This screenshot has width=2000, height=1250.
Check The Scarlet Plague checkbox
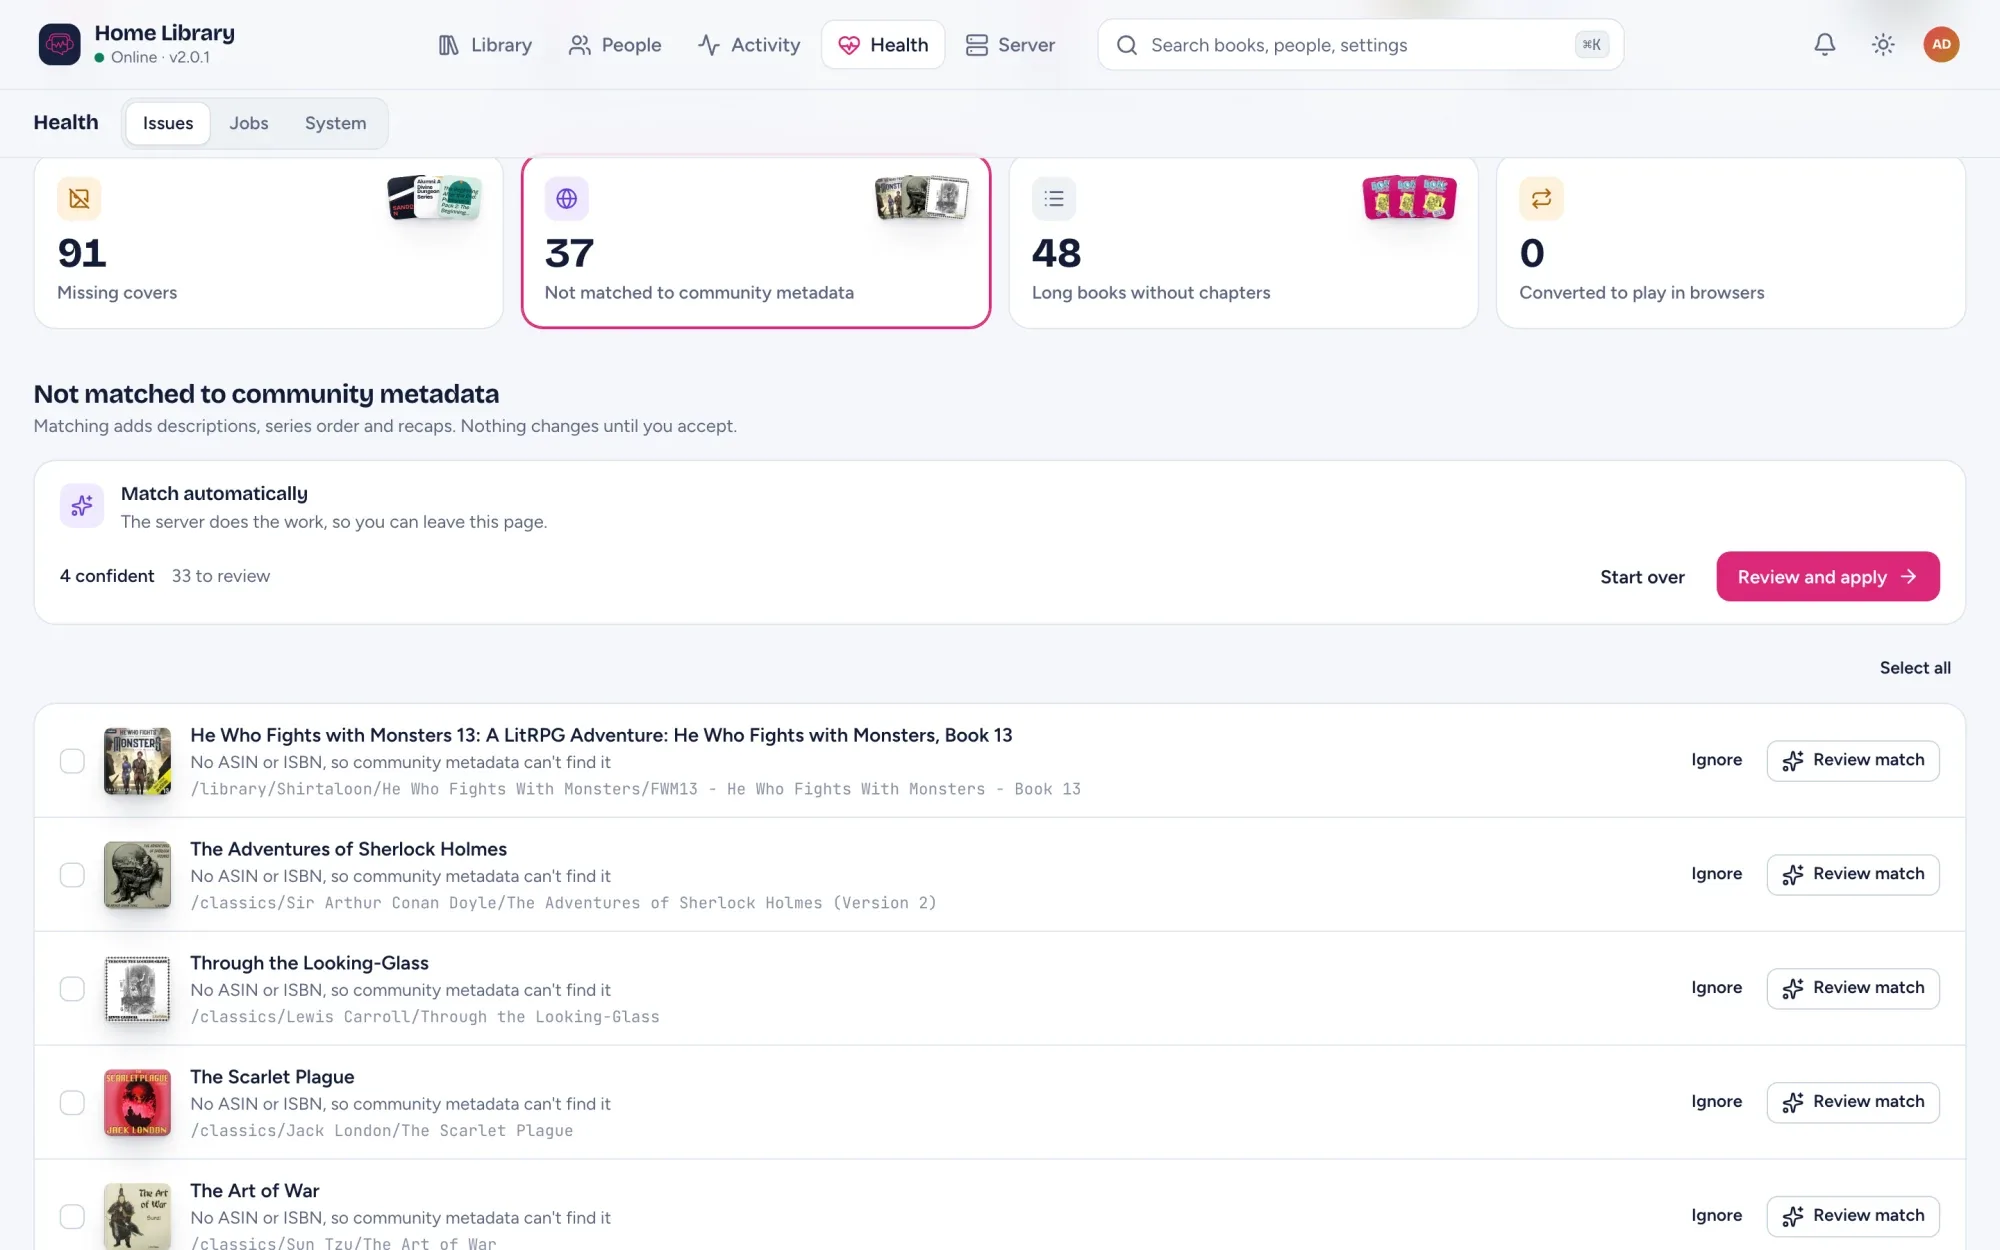tap(72, 1103)
